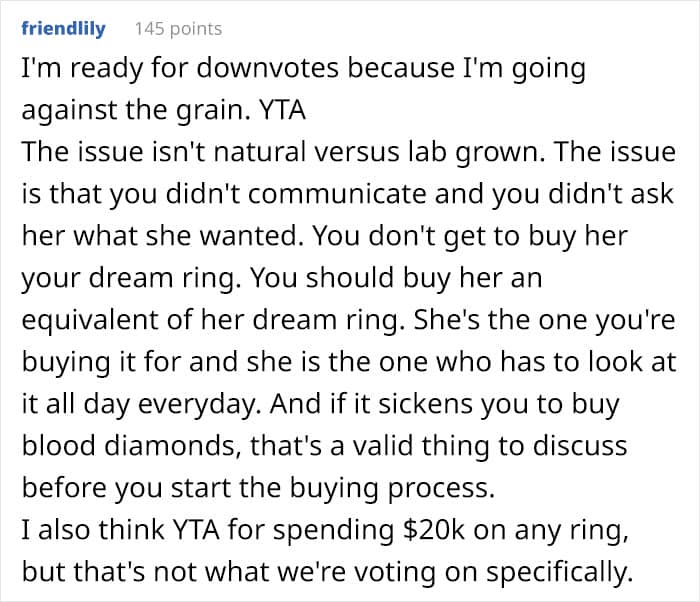Click the word "equivalent"
Image resolution: width=700 pixels, height=602 pixels.
tap(82, 318)
